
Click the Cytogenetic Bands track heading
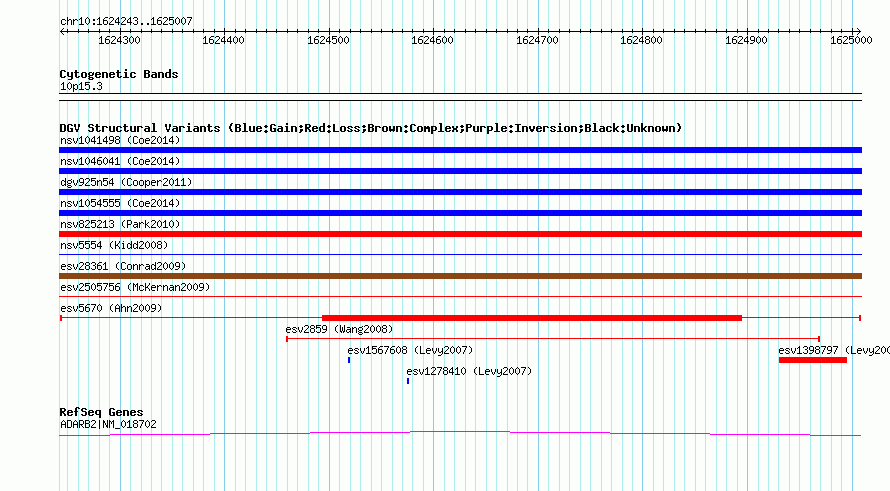tap(119, 74)
